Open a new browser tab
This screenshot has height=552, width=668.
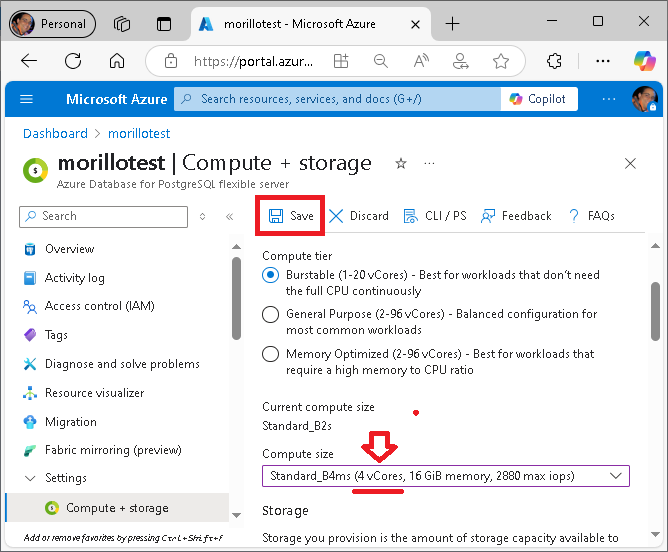(452, 24)
